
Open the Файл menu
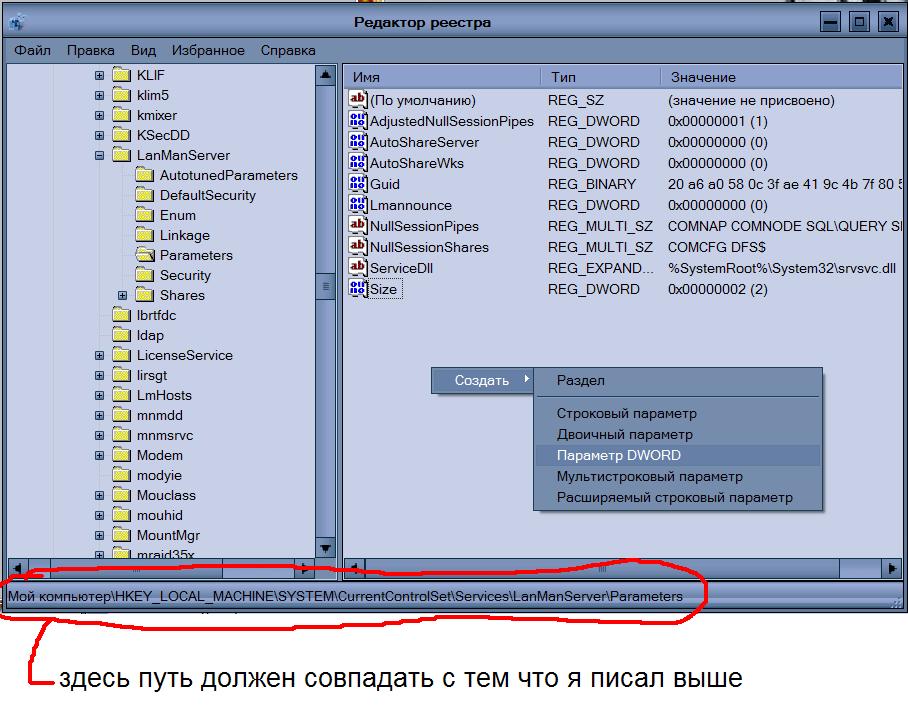[33, 50]
